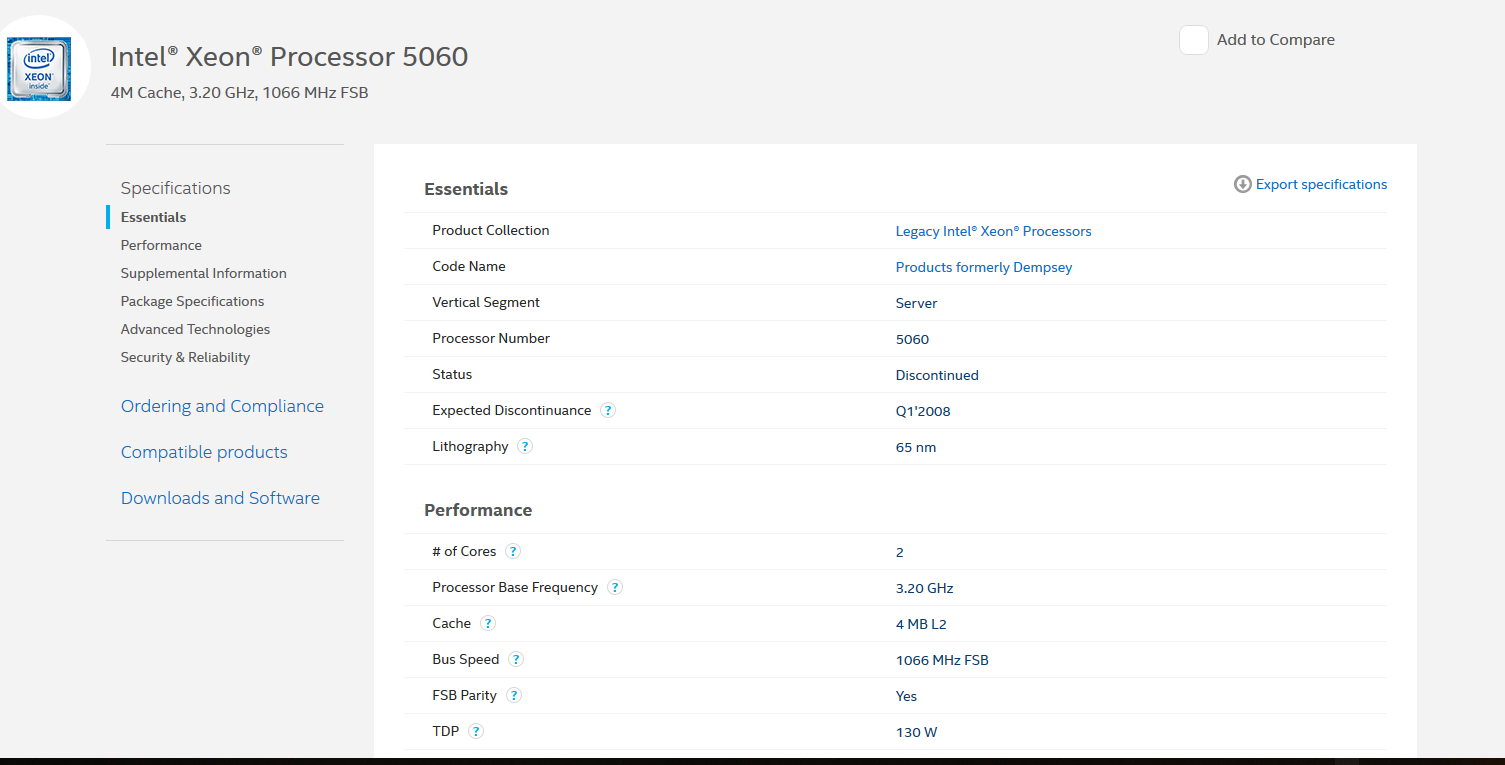Check the Add to Compare checkbox
Image resolution: width=1505 pixels, height=765 pixels.
click(x=1194, y=40)
